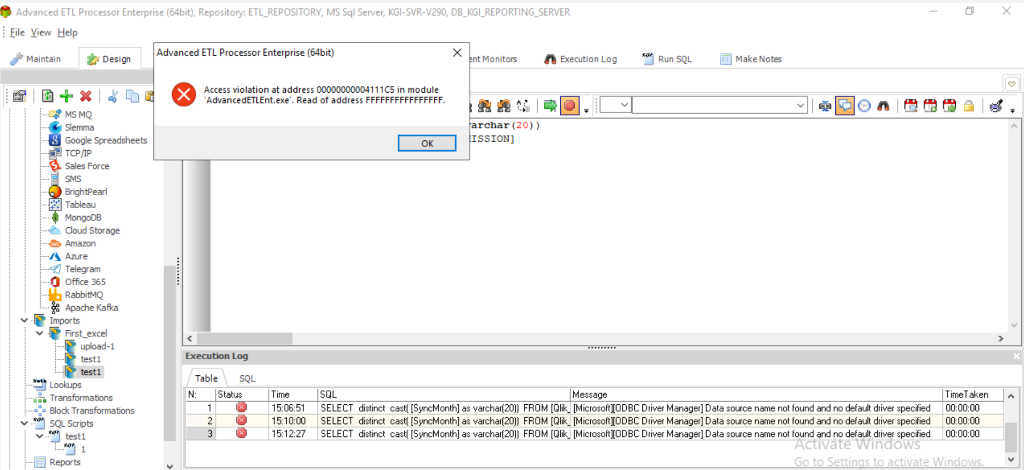Select the upload-1 import item

[x=97, y=346]
